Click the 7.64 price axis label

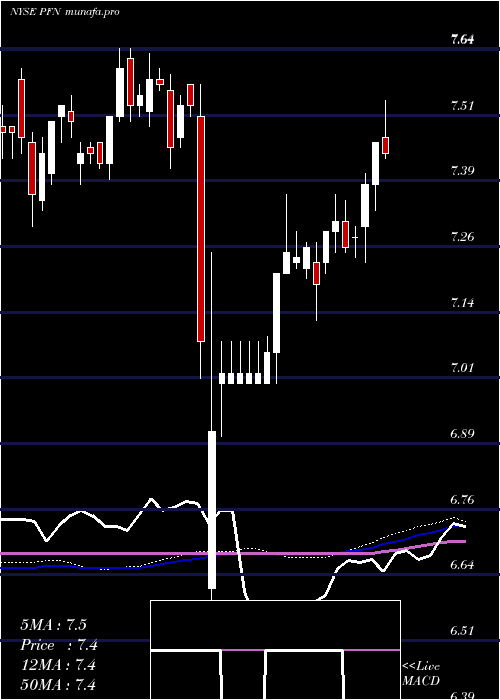(462, 40)
